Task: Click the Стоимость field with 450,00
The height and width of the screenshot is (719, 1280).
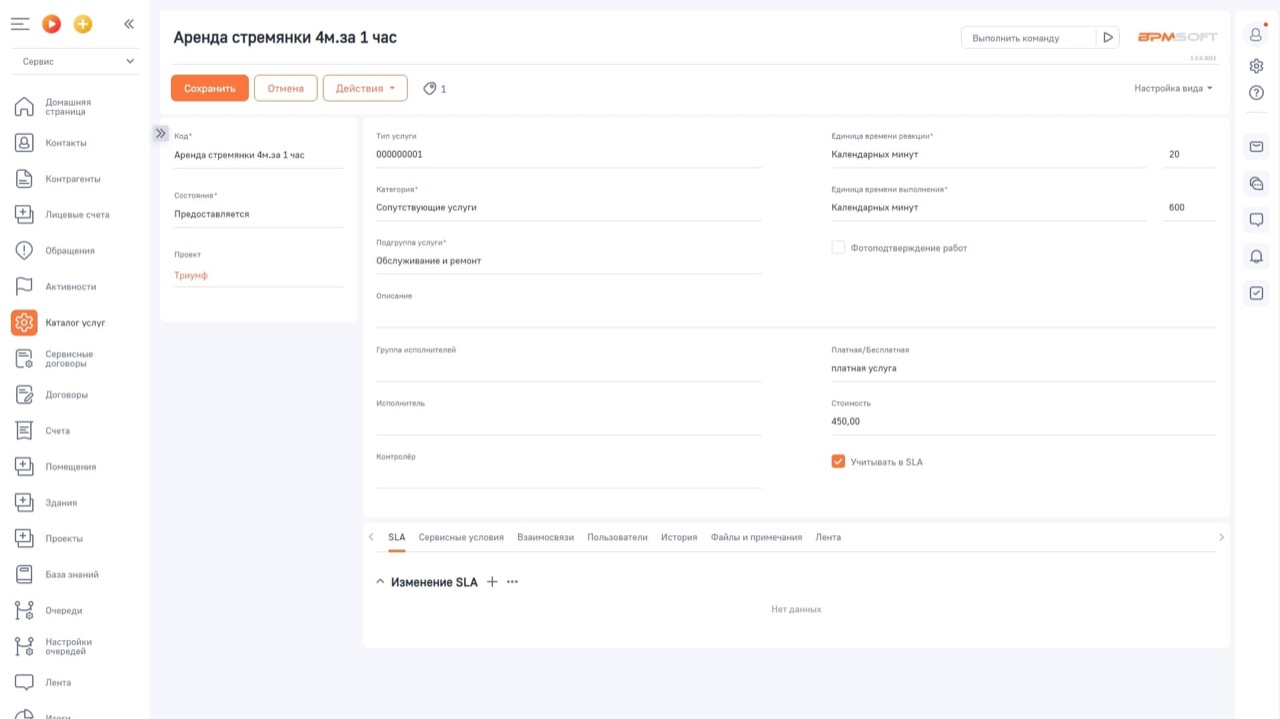Action: pyautogui.click(x=1023, y=422)
